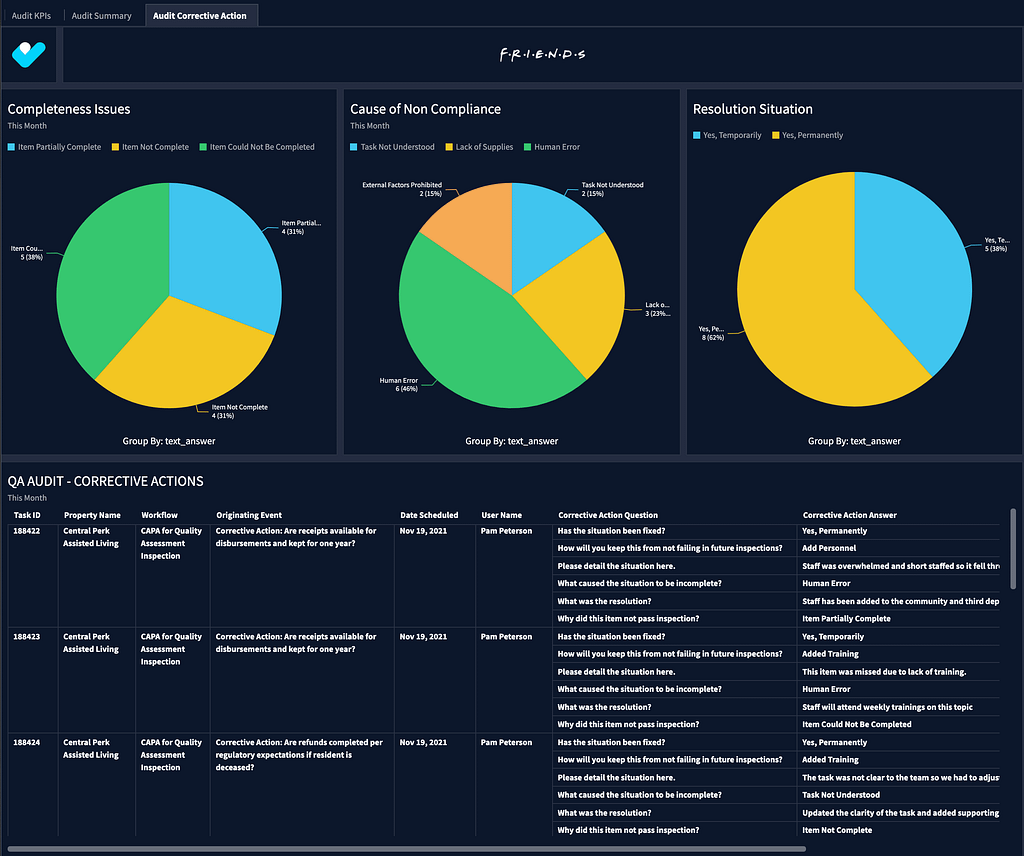Viewport: 1024px width, 856px height.
Task: Click the FRIENDS logo in the header
Action: pos(542,55)
